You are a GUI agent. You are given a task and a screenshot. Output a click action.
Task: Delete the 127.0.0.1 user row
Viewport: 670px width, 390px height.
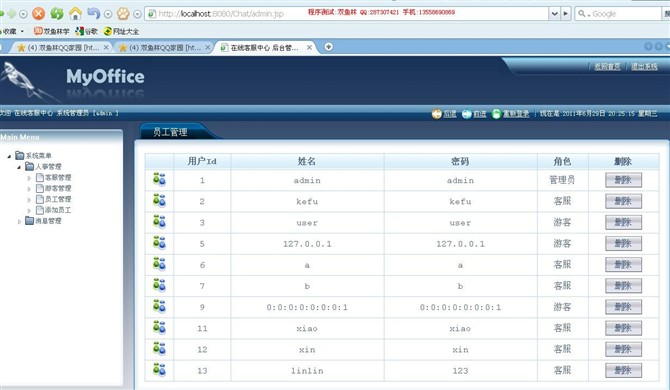[x=623, y=243]
